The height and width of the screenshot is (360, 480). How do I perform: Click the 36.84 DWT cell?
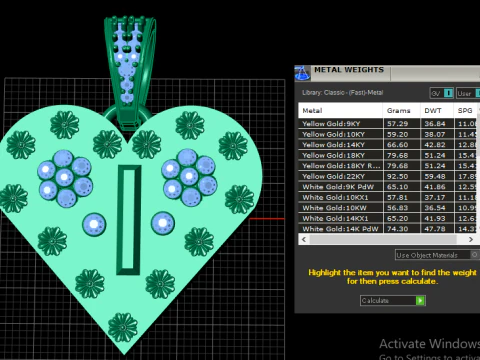click(x=437, y=124)
